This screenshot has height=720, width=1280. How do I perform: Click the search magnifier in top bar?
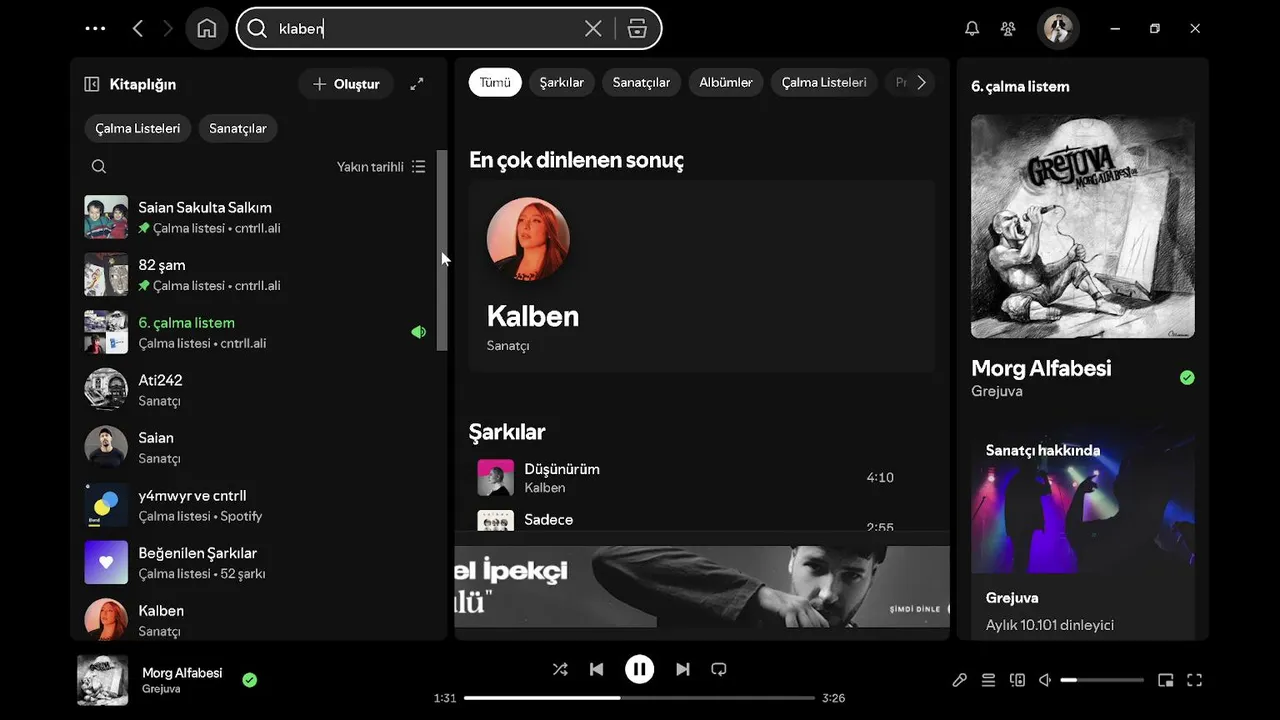[257, 29]
